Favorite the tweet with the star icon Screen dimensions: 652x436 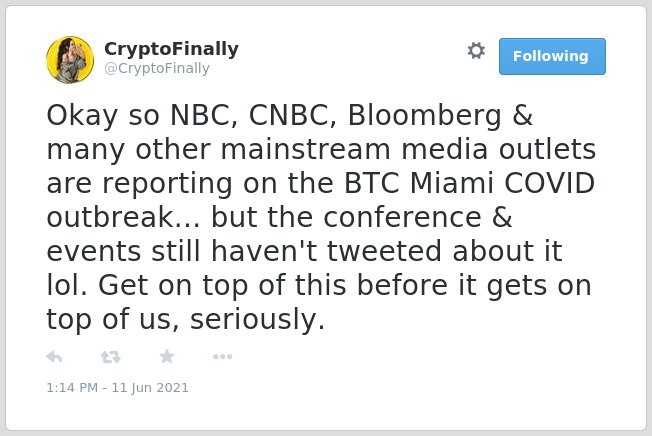tap(167, 356)
